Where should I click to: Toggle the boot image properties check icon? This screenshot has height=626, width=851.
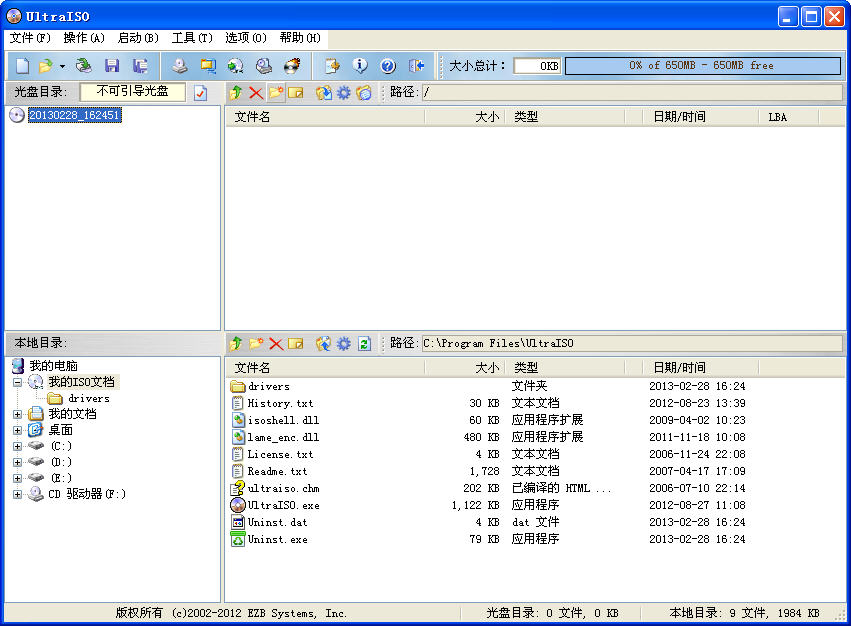coord(200,92)
